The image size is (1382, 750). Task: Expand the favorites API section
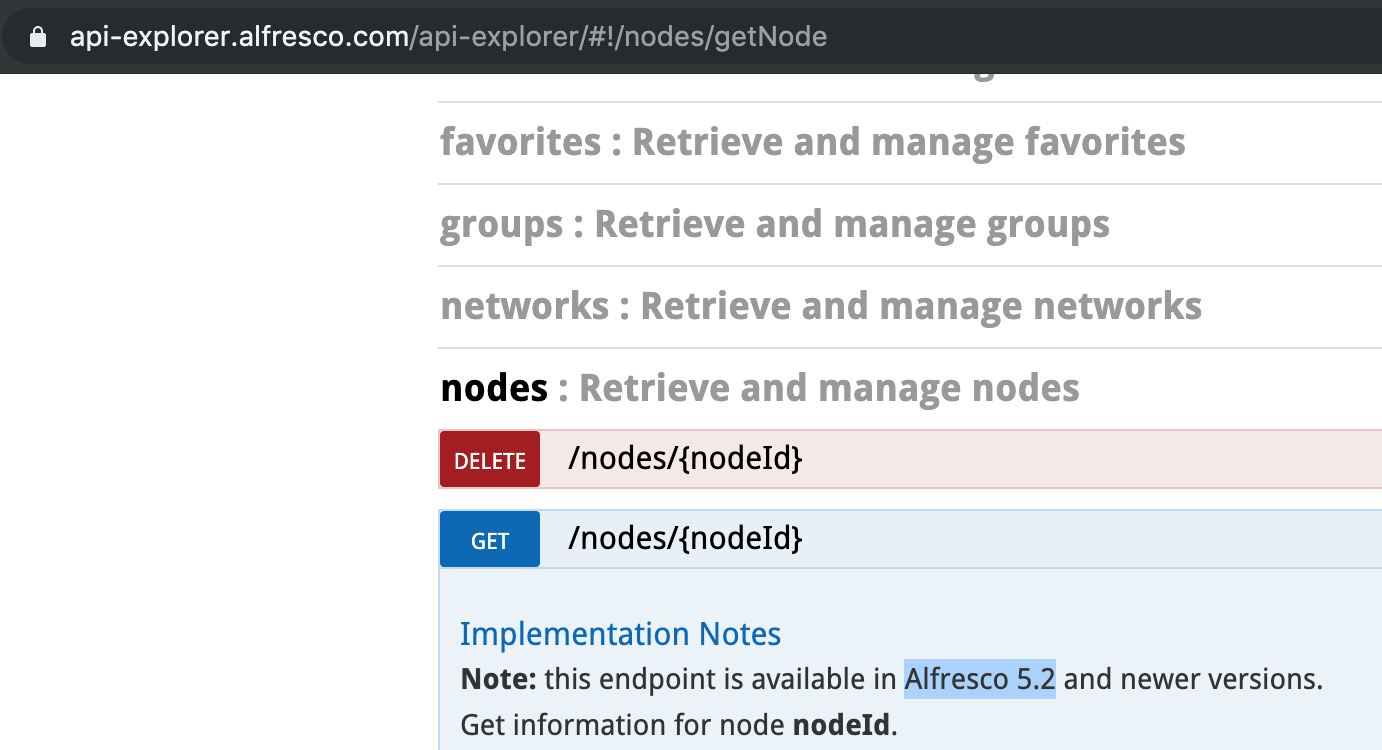[x=812, y=141]
